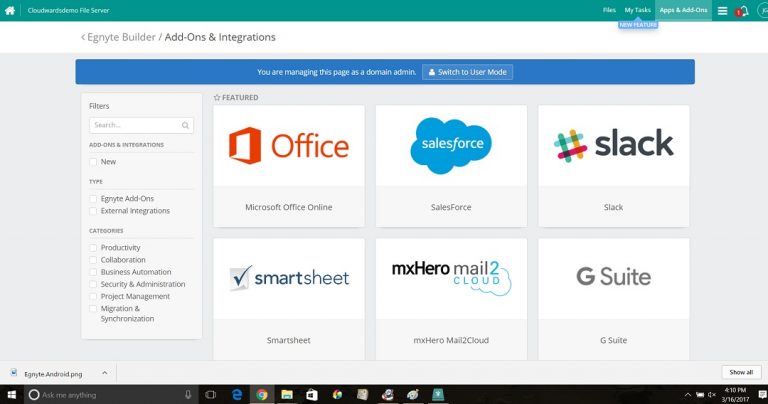The height and width of the screenshot is (404, 768).
Task: Open the Slack integration card
Action: (614, 166)
